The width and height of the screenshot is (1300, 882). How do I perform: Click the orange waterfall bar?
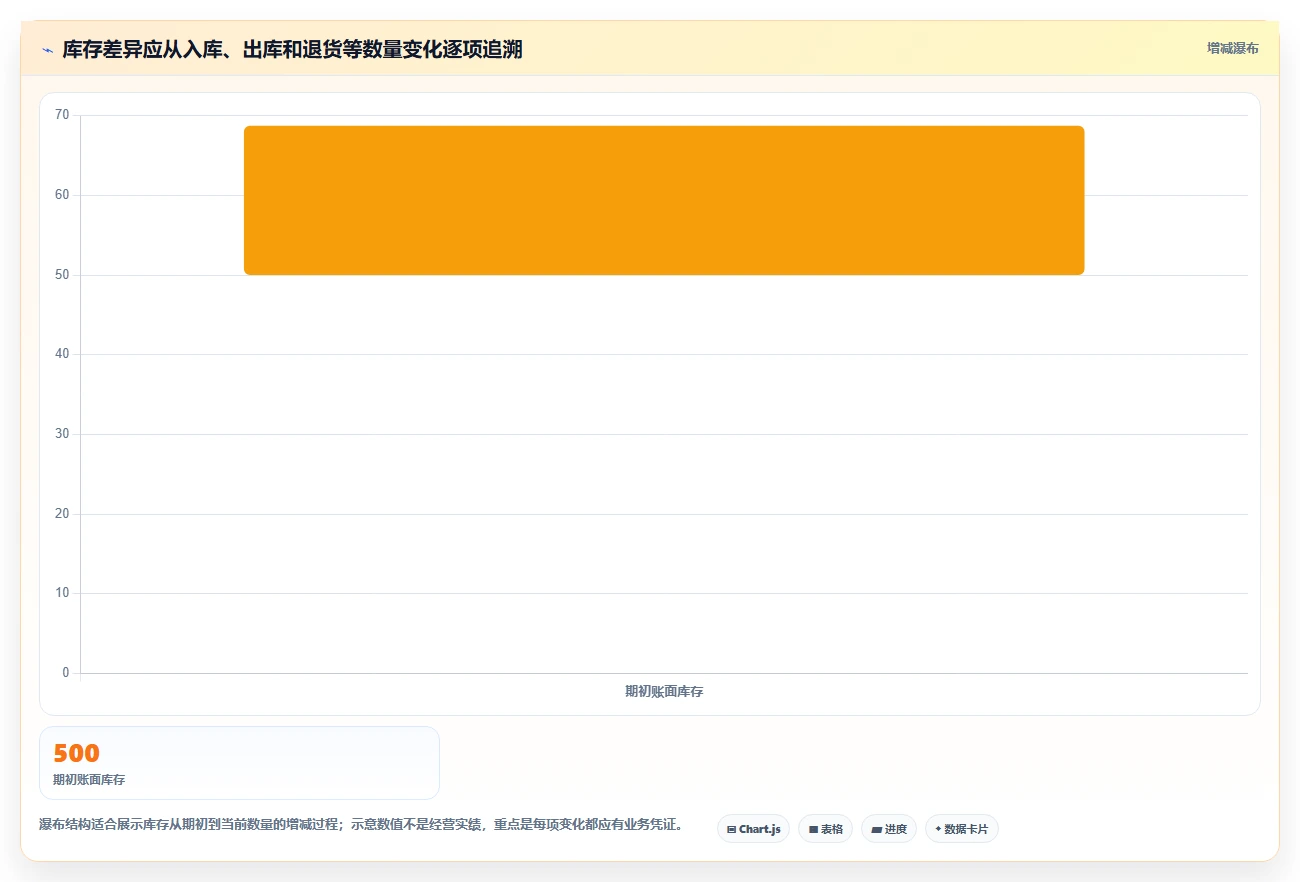point(664,200)
